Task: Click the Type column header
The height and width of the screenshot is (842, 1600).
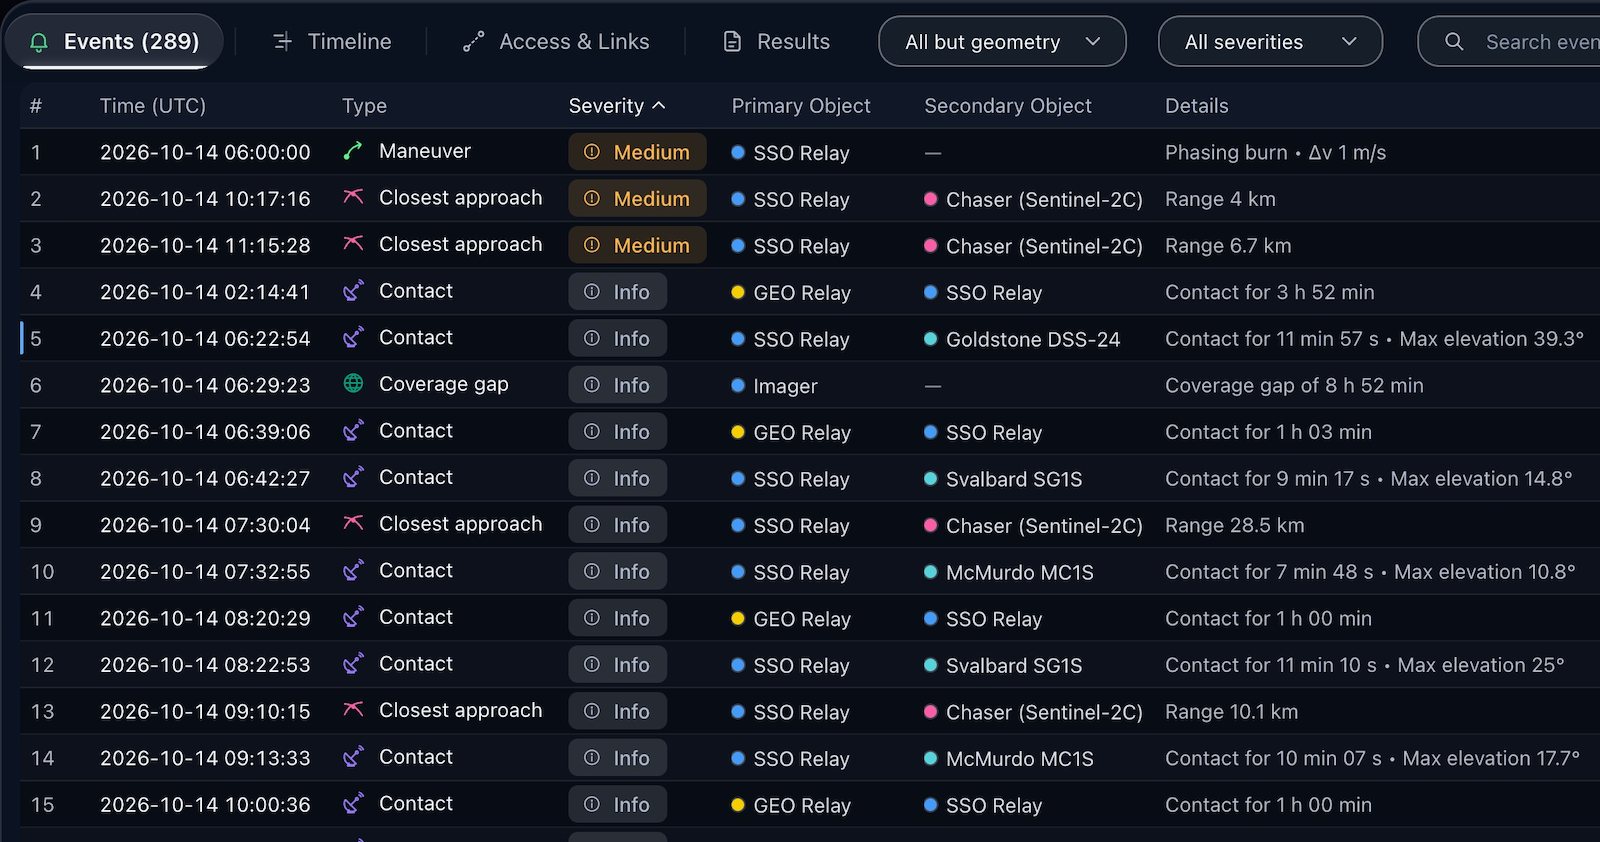Action: [364, 106]
